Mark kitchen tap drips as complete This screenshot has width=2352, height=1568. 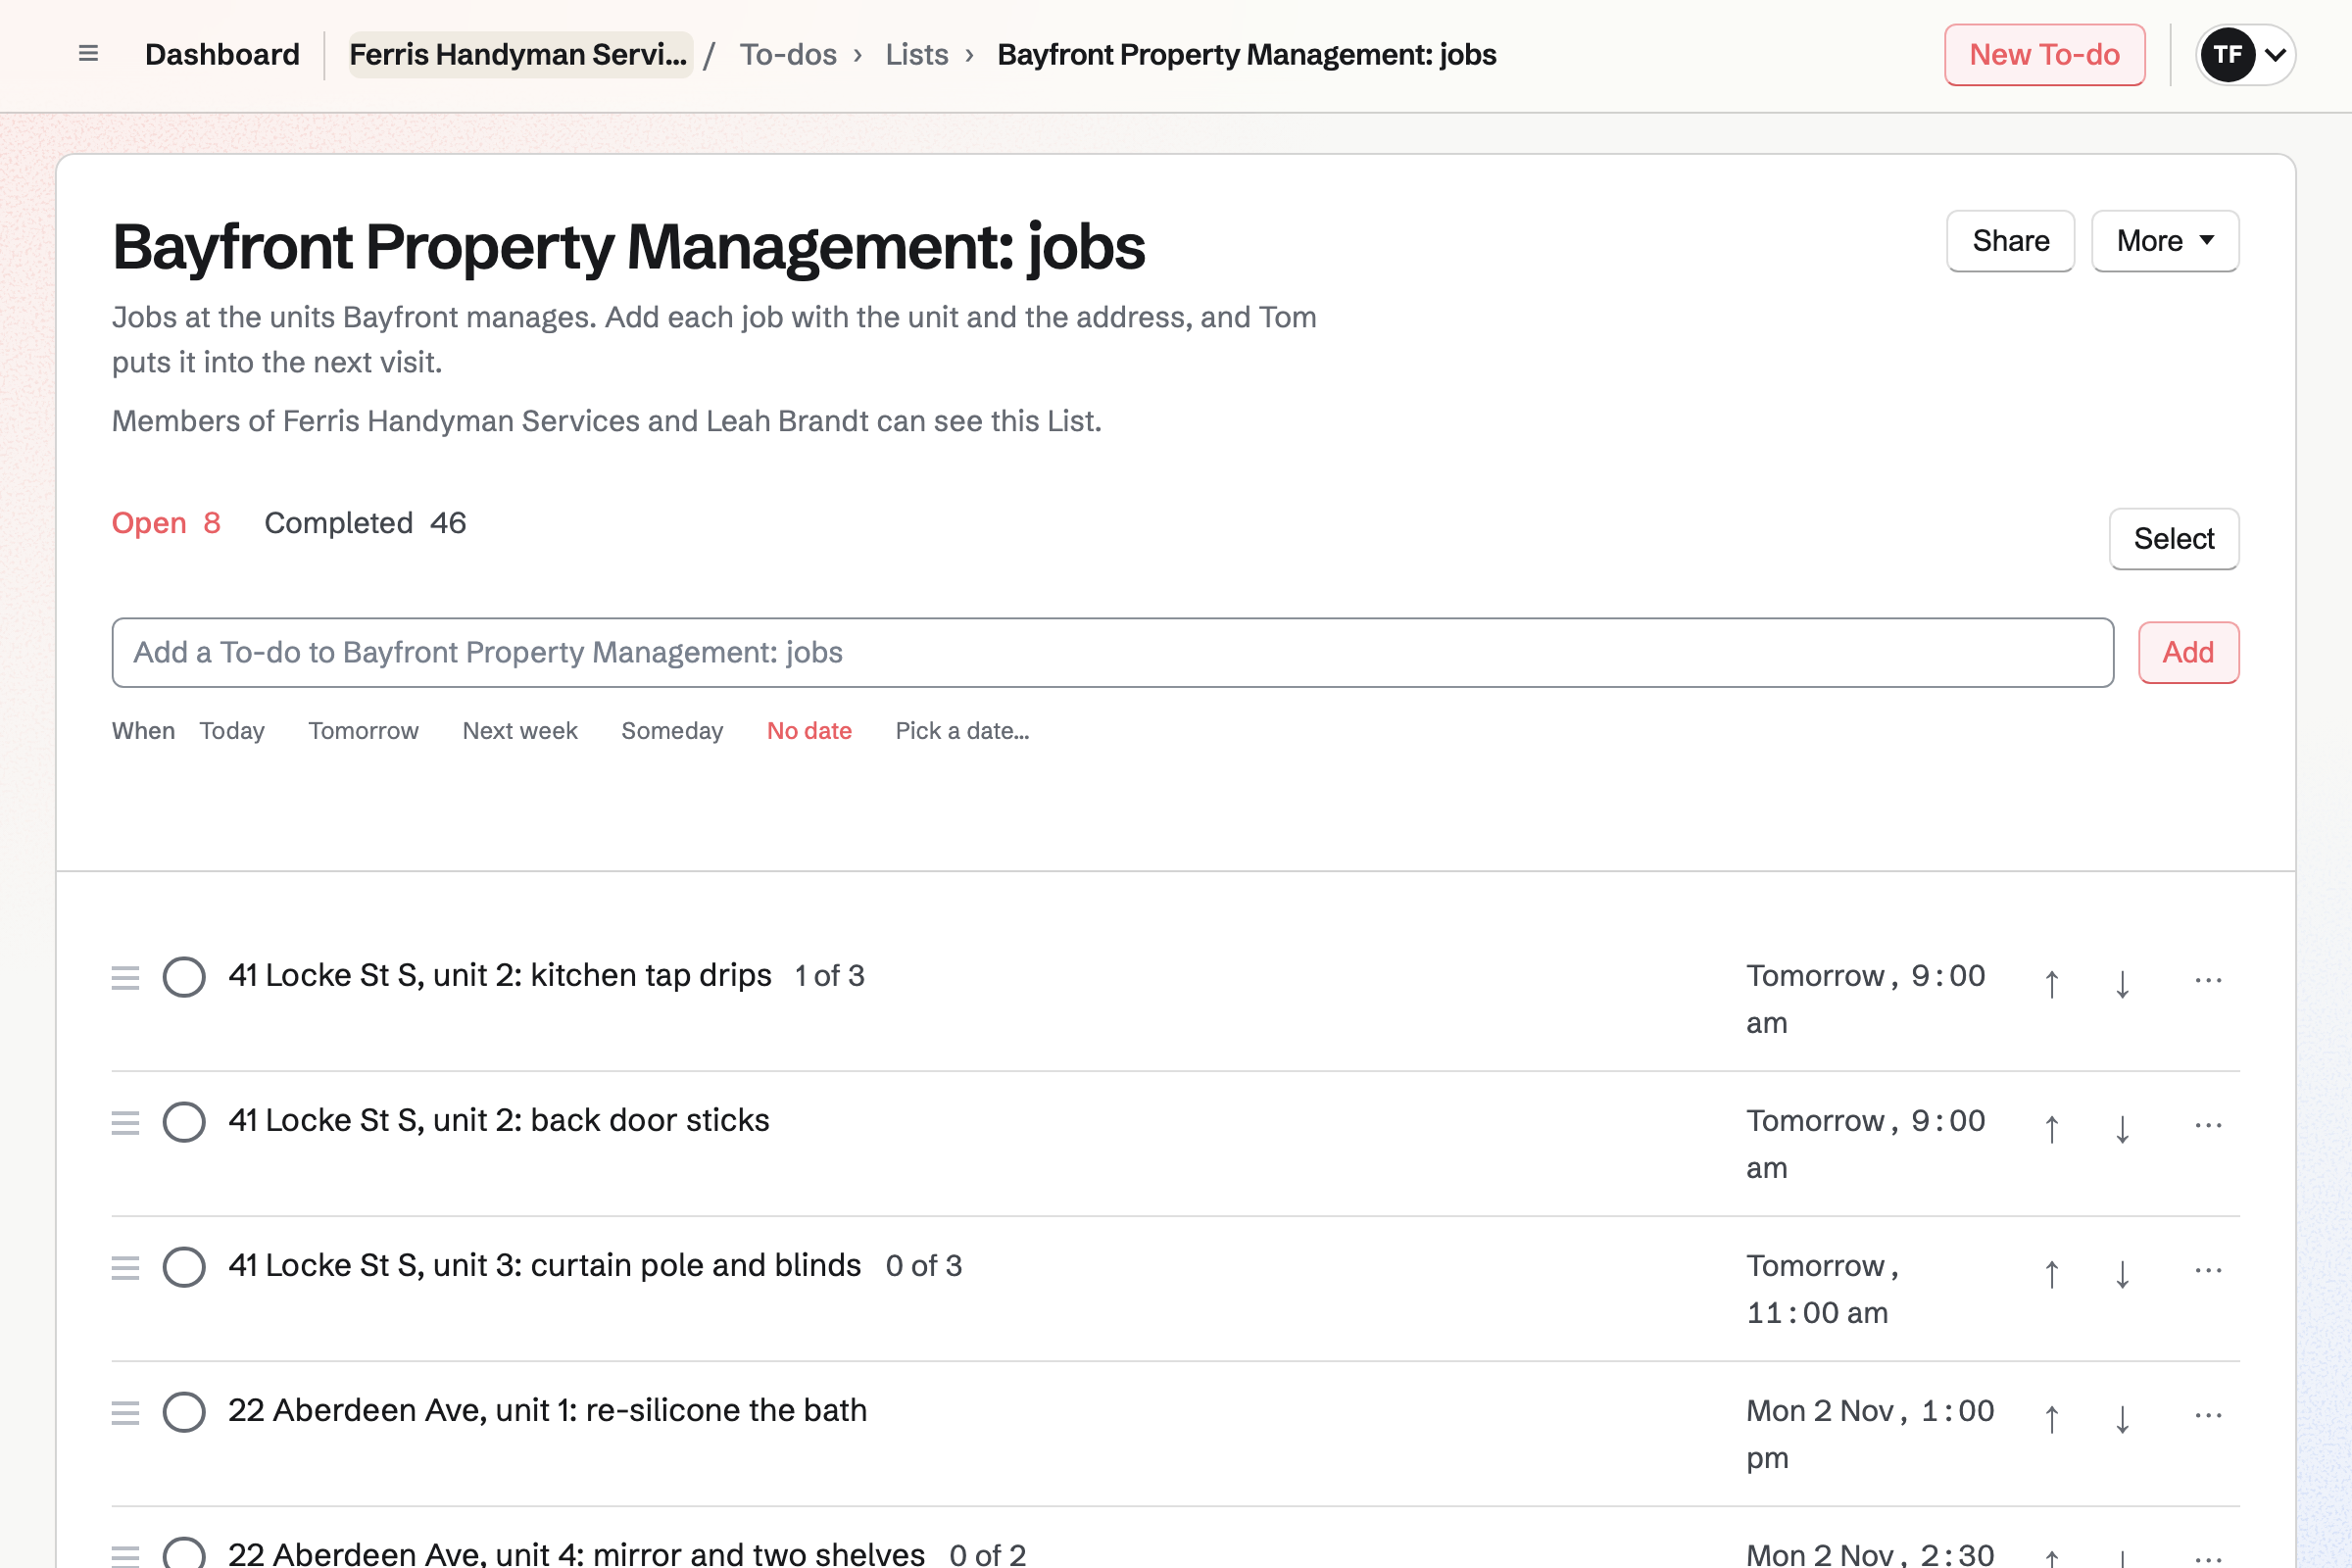coord(184,977)
